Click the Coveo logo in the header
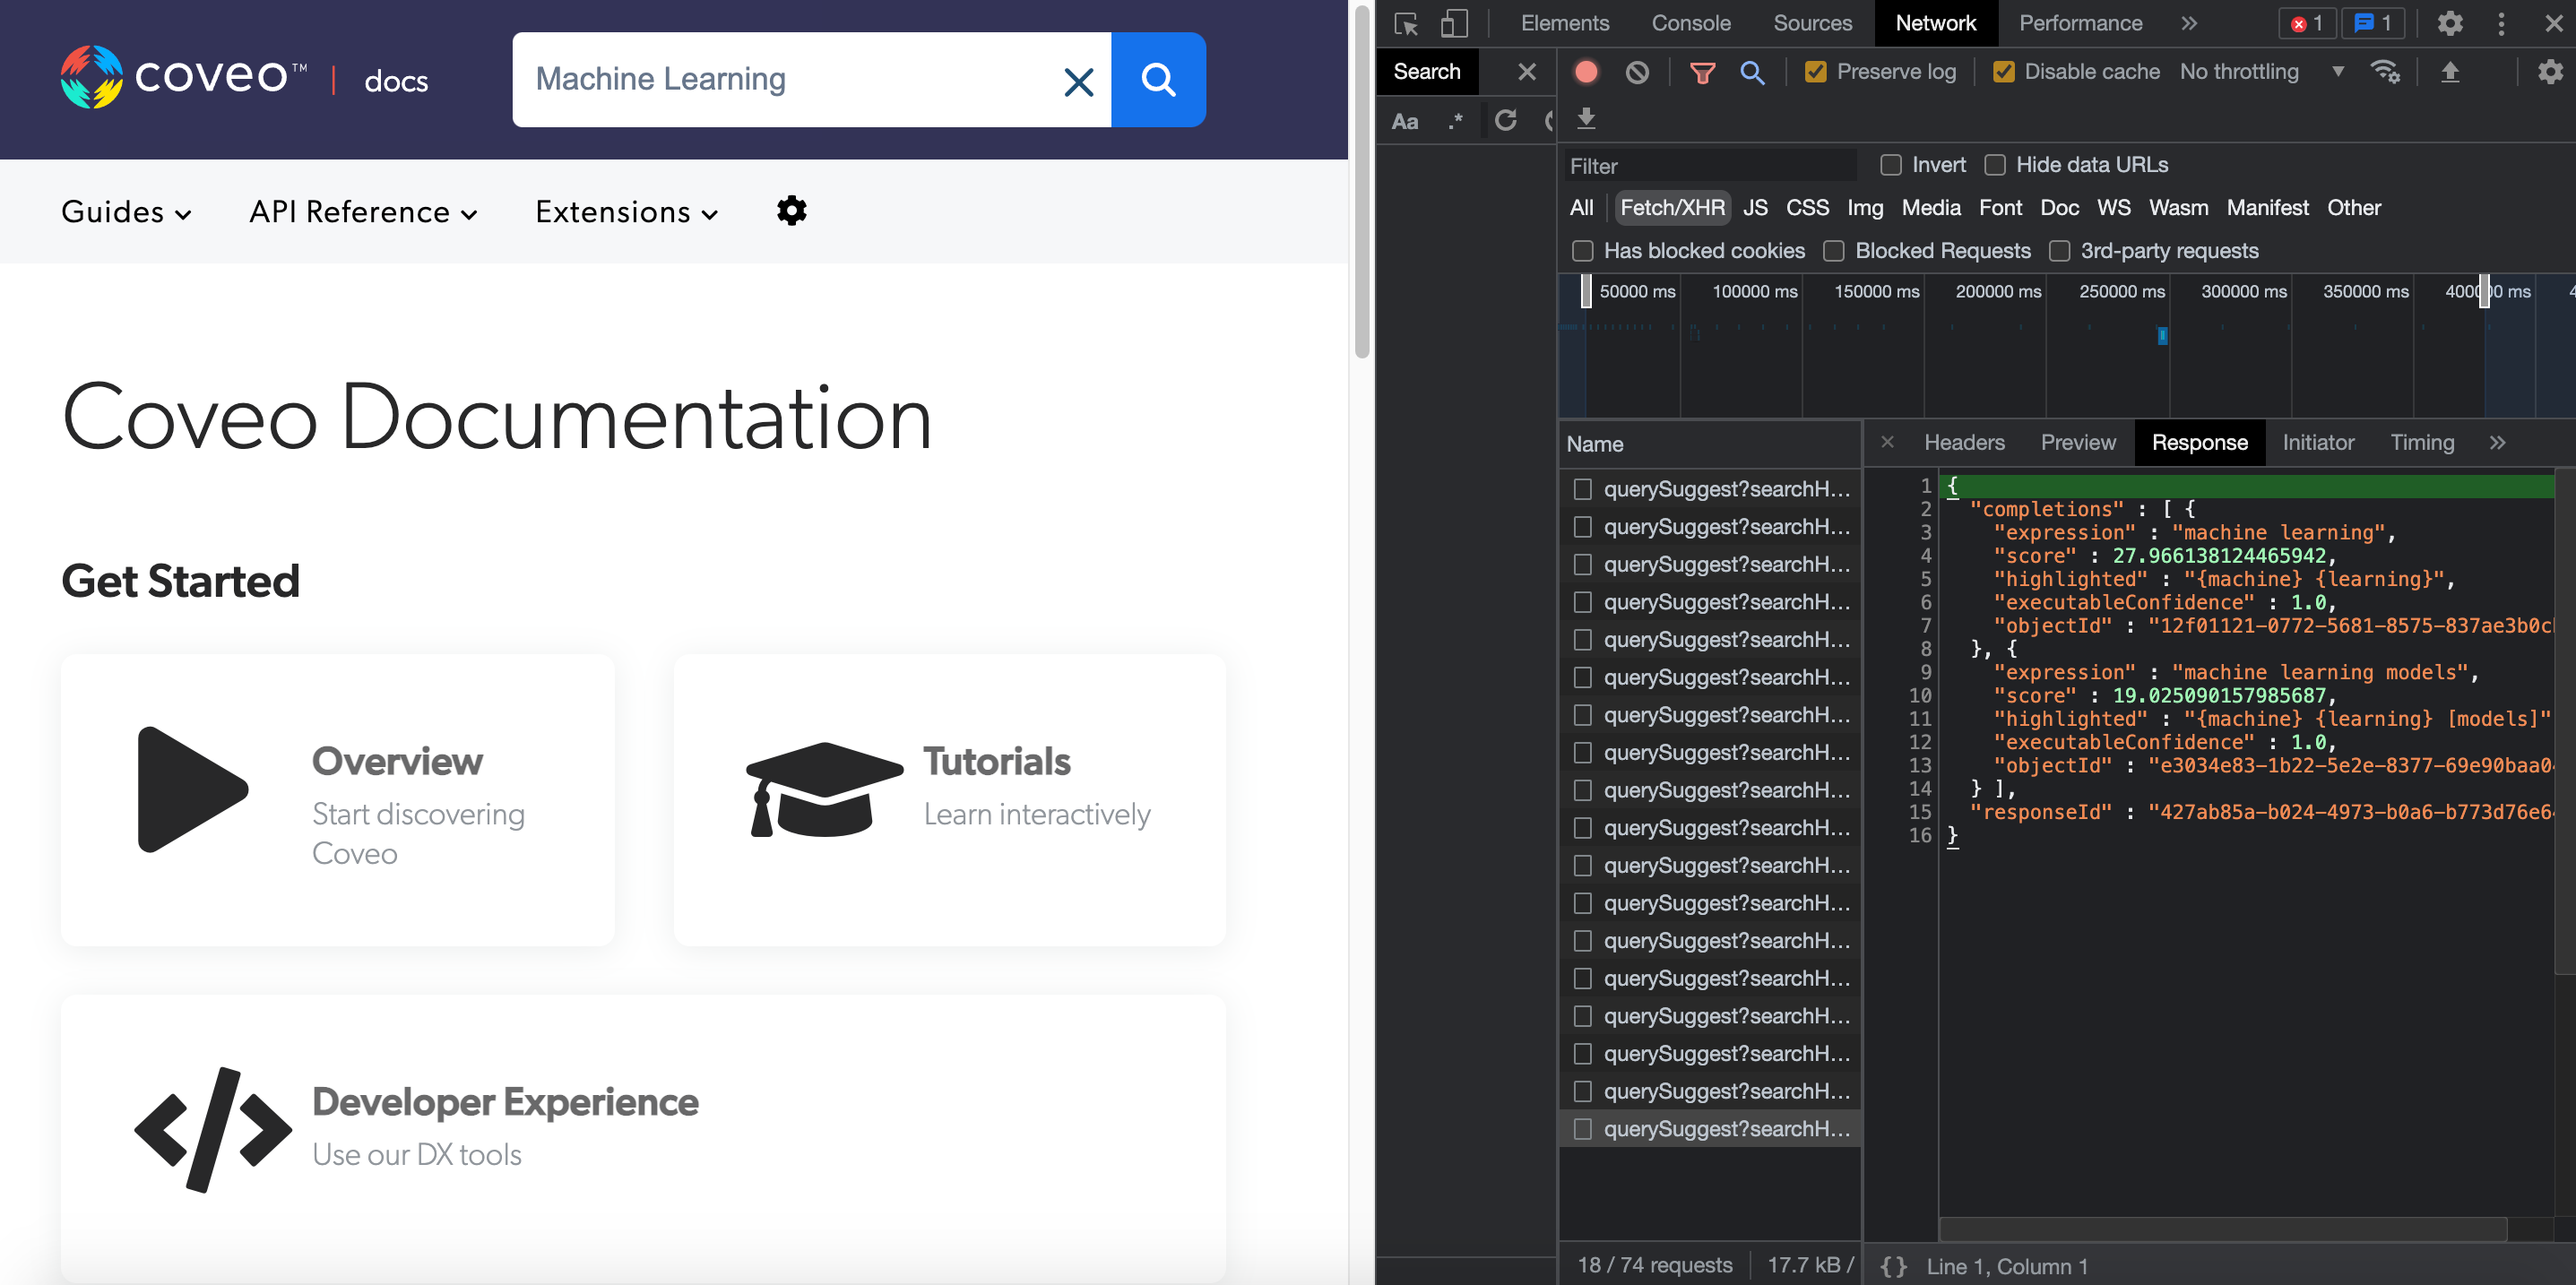Viewport: 2576px width, 1285px height. pyautogui.click(x=184, y=77)
